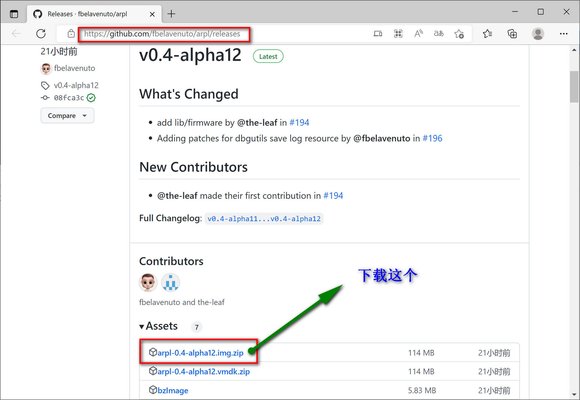The image size is (580, 400).
Task: Open a new browser tab
Action: pyautogui.click(x=171, y=14)
